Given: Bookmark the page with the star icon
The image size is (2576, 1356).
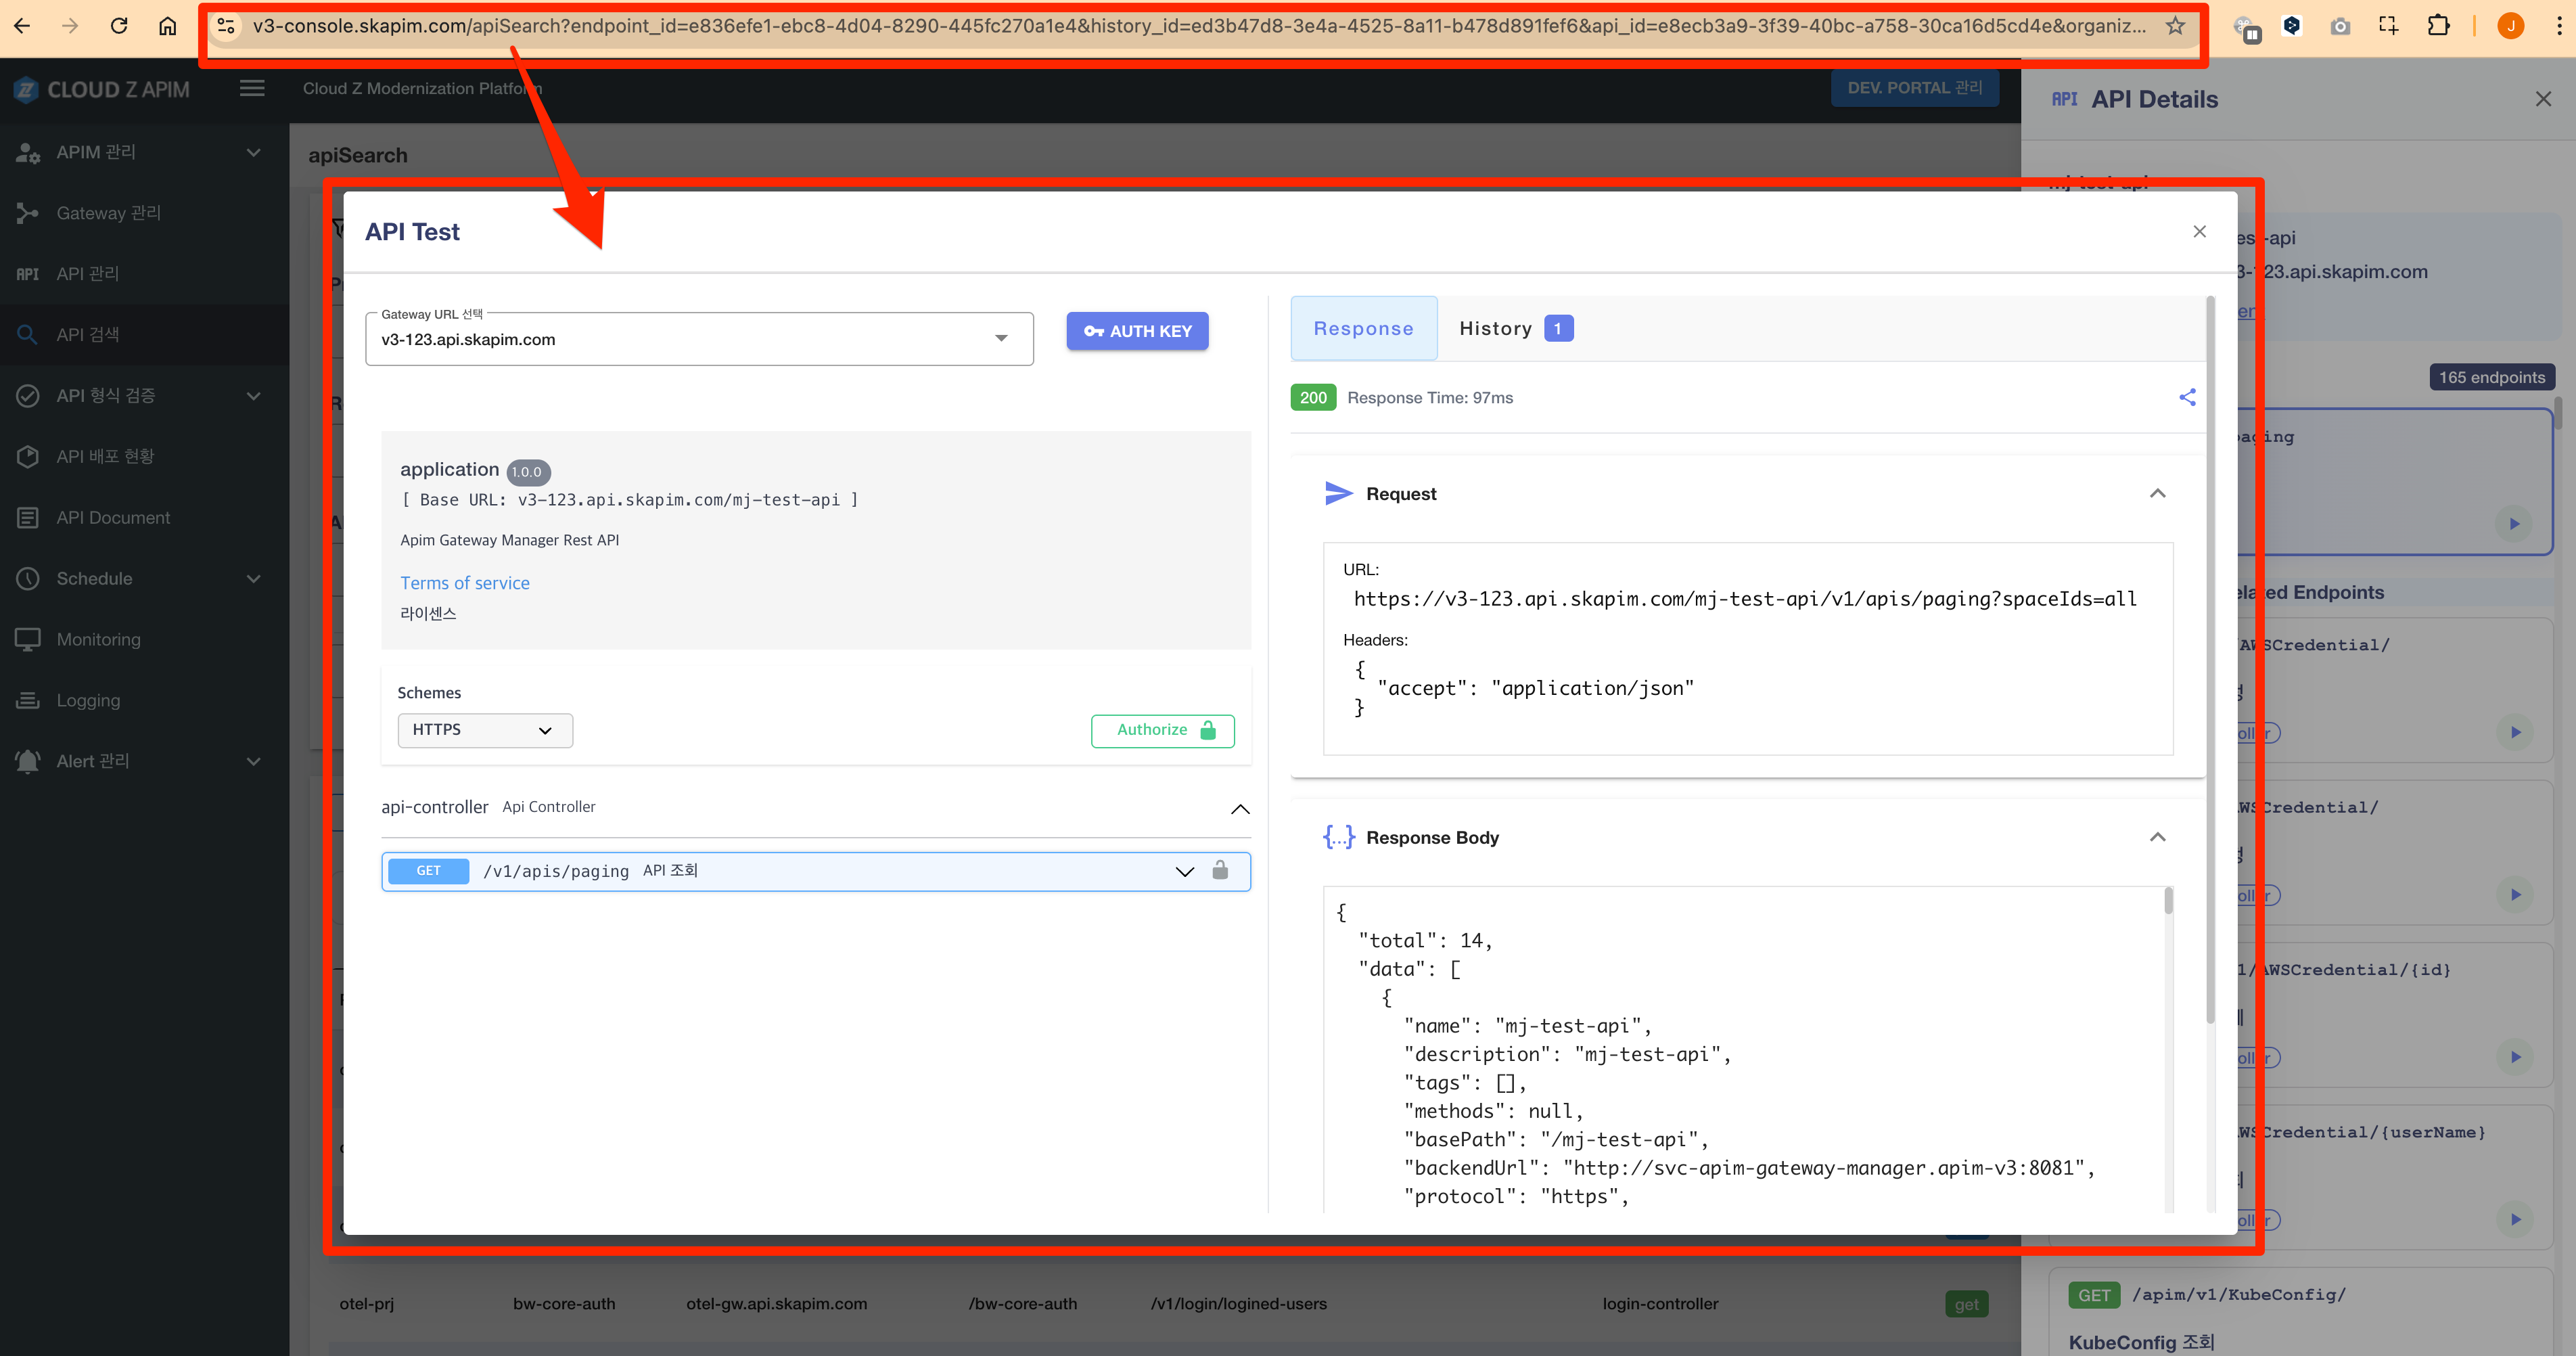Looking at the screenshot, I should (2175, 26).
